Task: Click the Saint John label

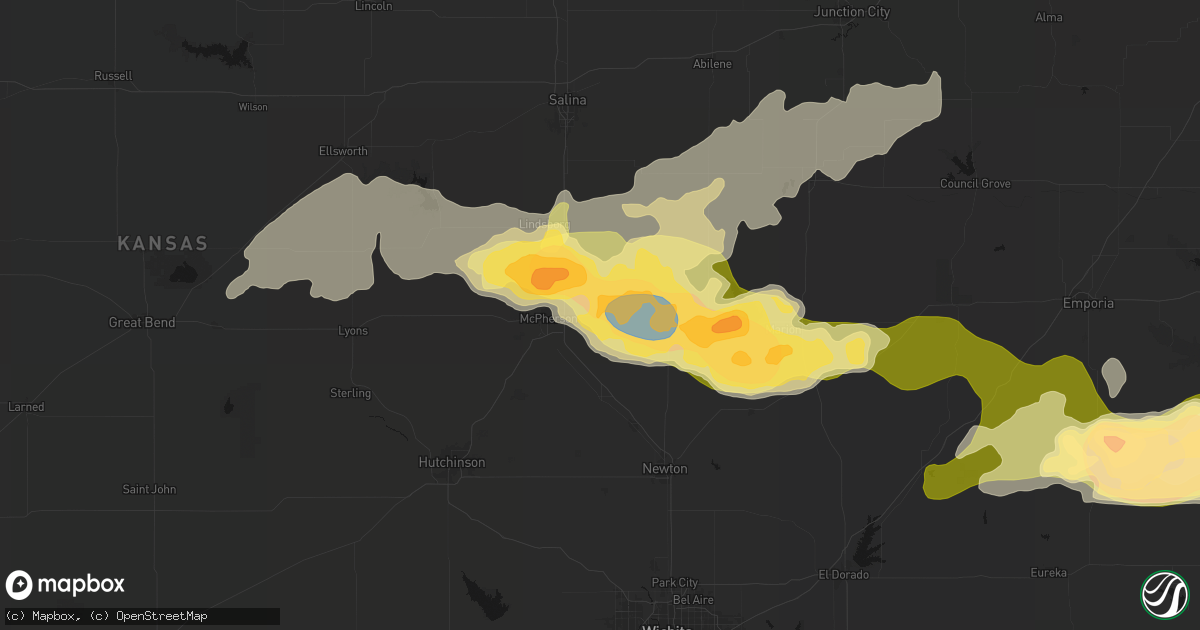Action: click(149, 489)
